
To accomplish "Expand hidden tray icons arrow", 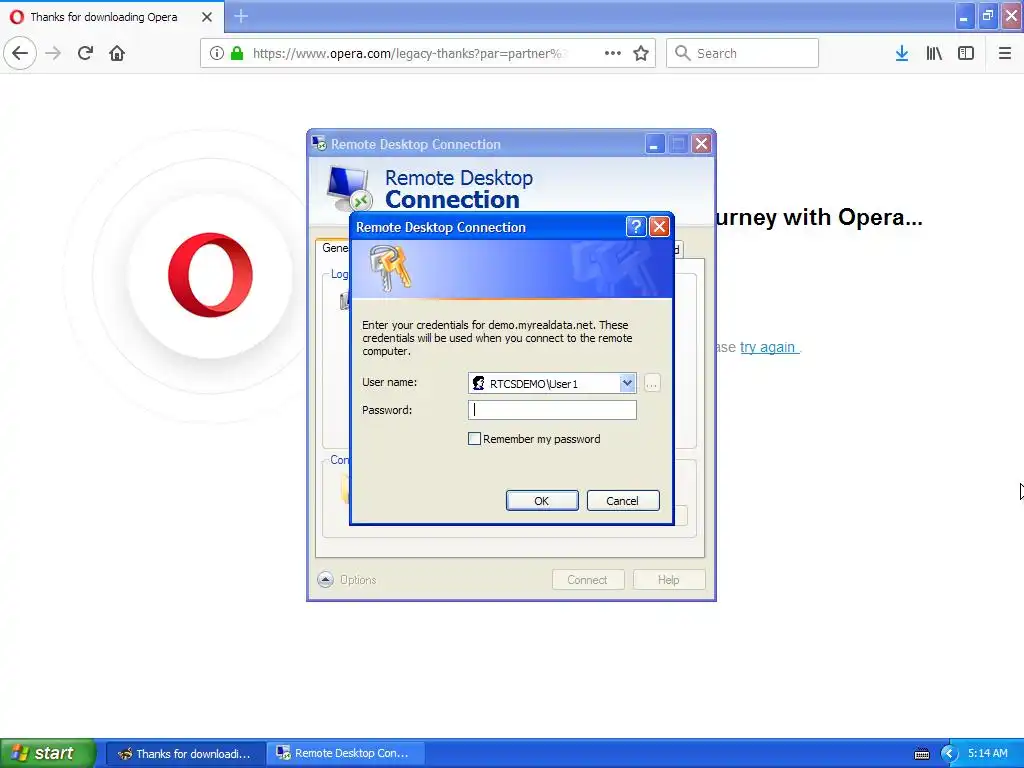I will click(949, 754).
